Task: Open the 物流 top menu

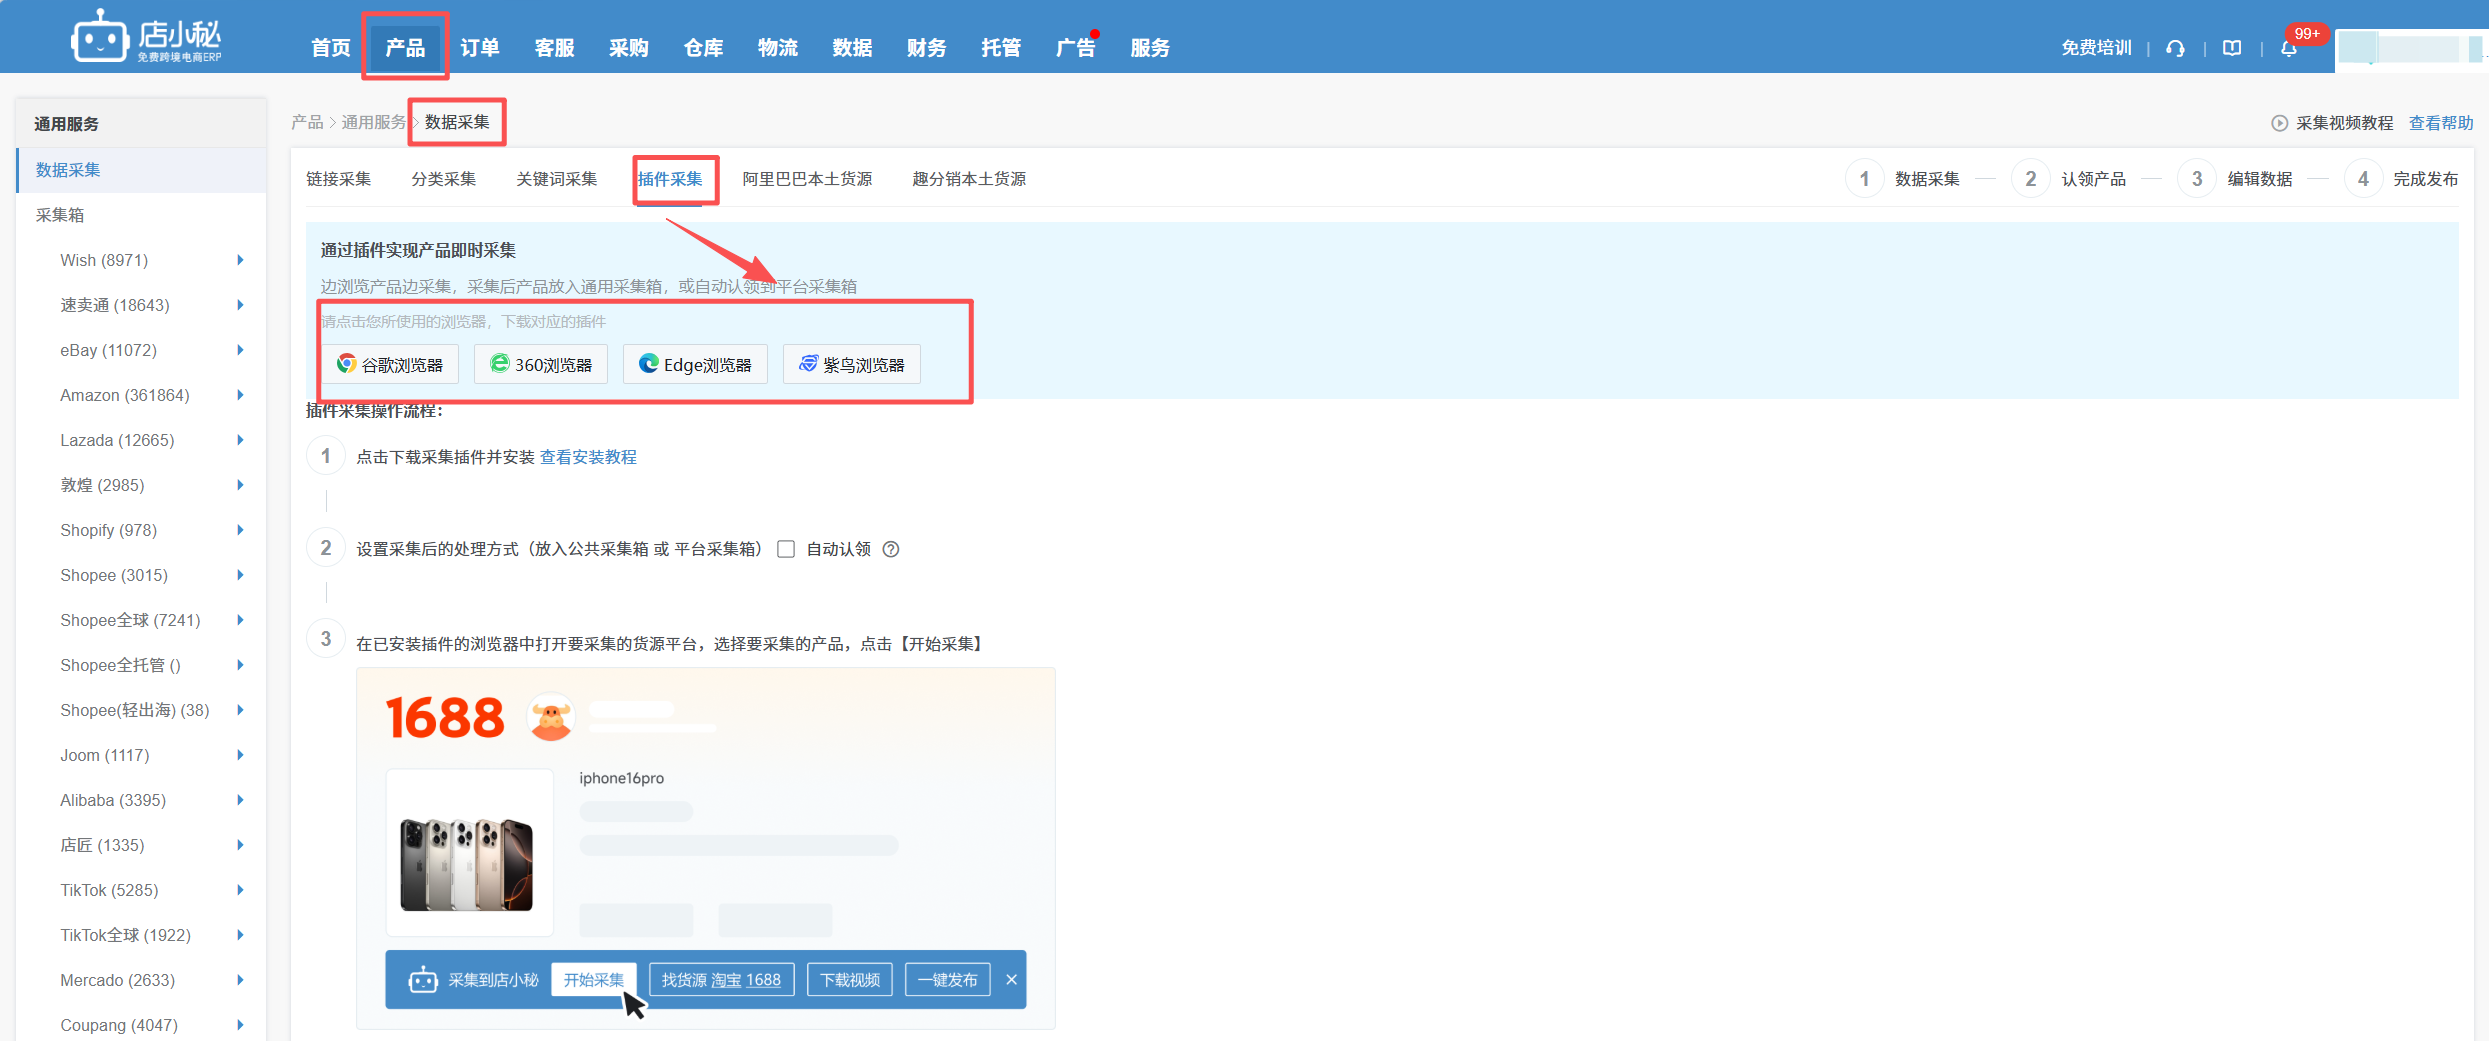Action: tap(778, 48)
